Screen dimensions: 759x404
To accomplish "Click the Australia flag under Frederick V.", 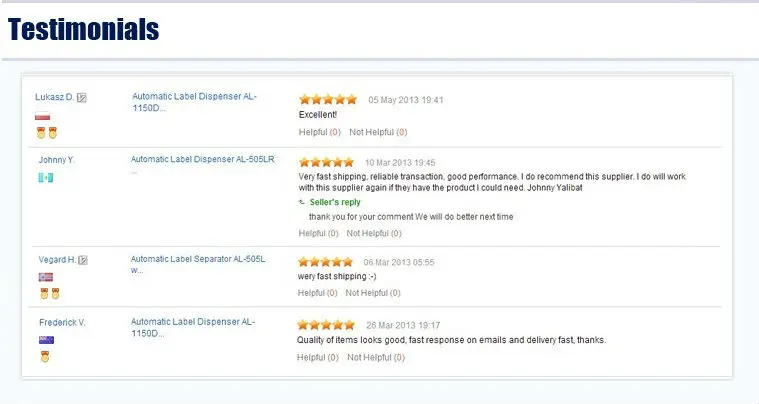I will pyautogui.click(x=46, y=340).
